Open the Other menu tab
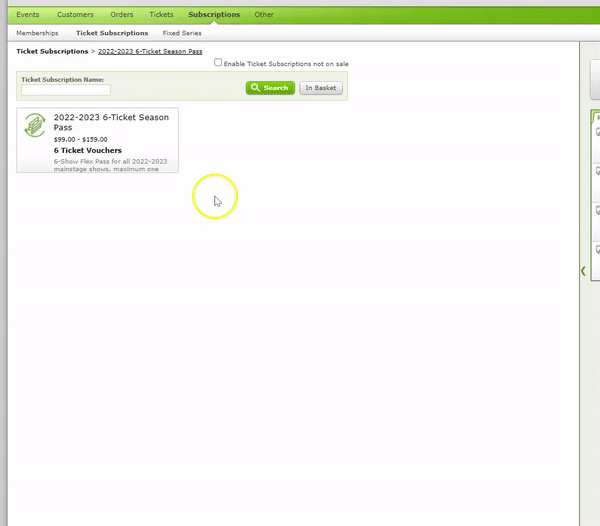Image resolution: width=600 pixels, height=526 pixels. tap(264, 15)
